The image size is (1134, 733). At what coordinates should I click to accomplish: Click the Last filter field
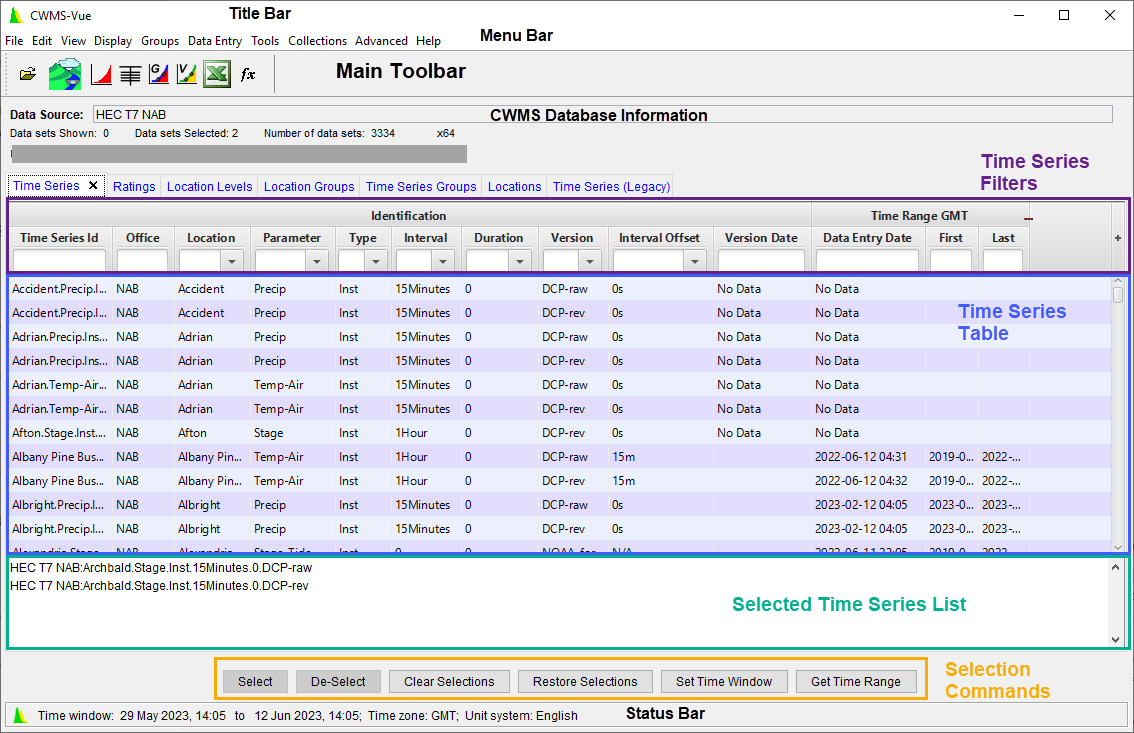tap(1002, 261)
